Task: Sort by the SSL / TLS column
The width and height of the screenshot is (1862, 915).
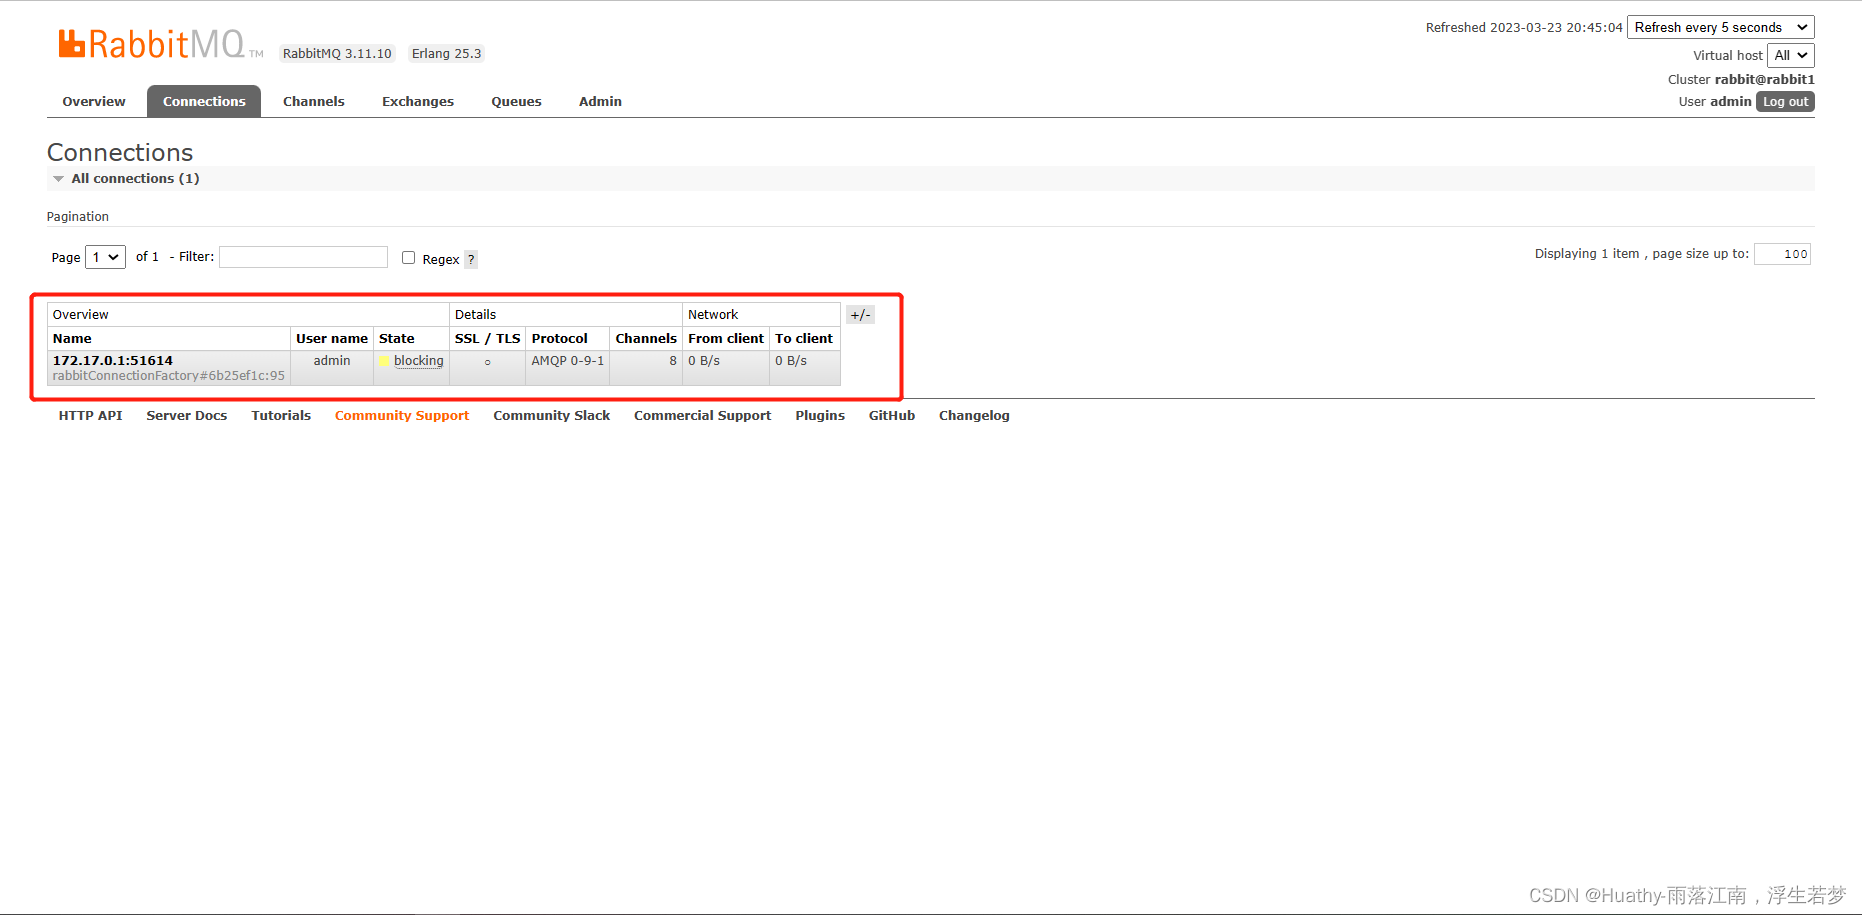Action: coord(487,338)
